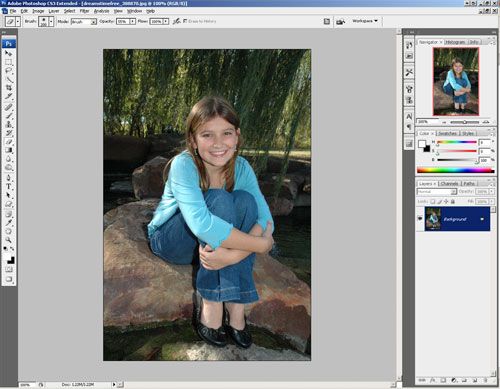Enable the Erase to History checkbox
500x389 pixels.
[x=185, y=21]
